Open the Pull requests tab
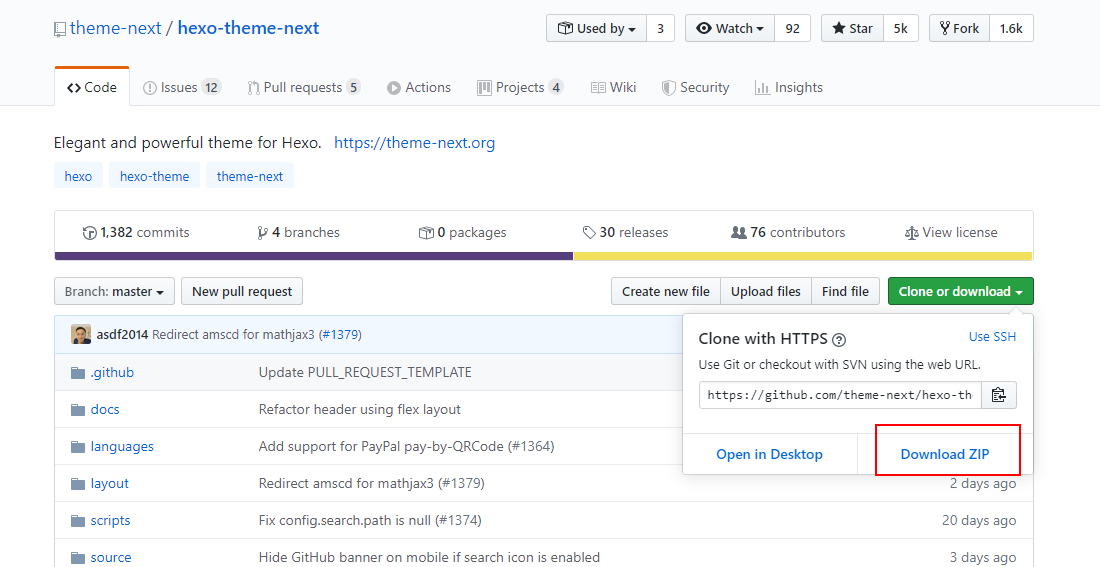 point(303,88)
